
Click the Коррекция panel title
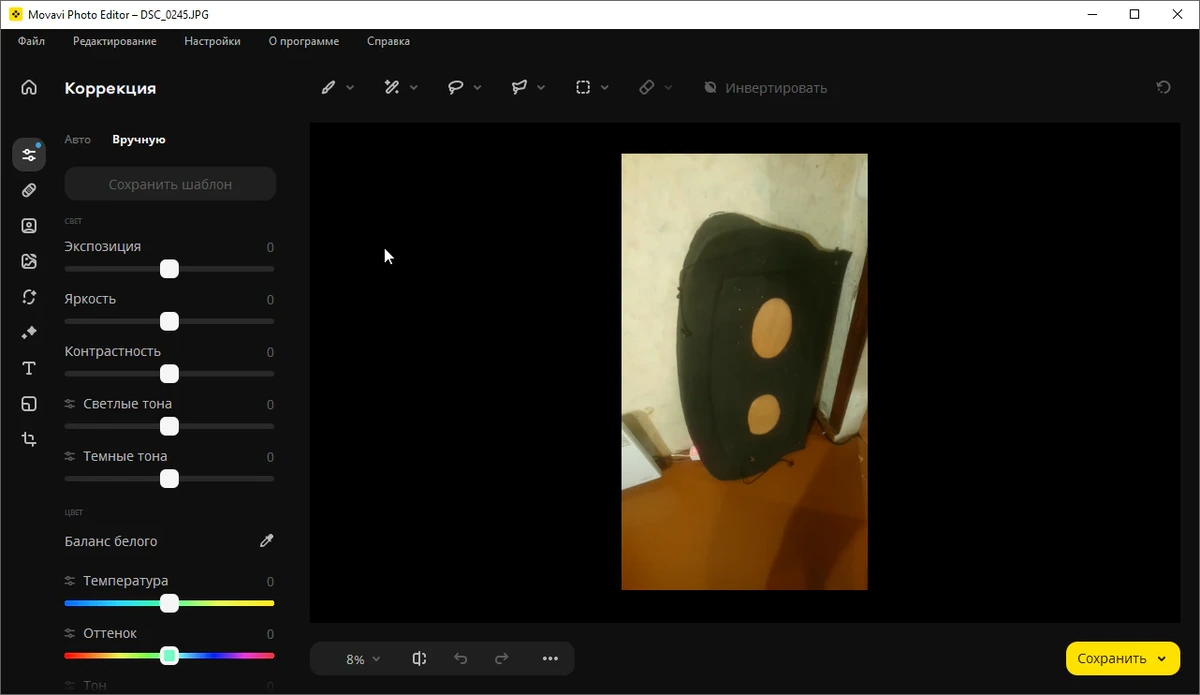click(x=110, y=88)
